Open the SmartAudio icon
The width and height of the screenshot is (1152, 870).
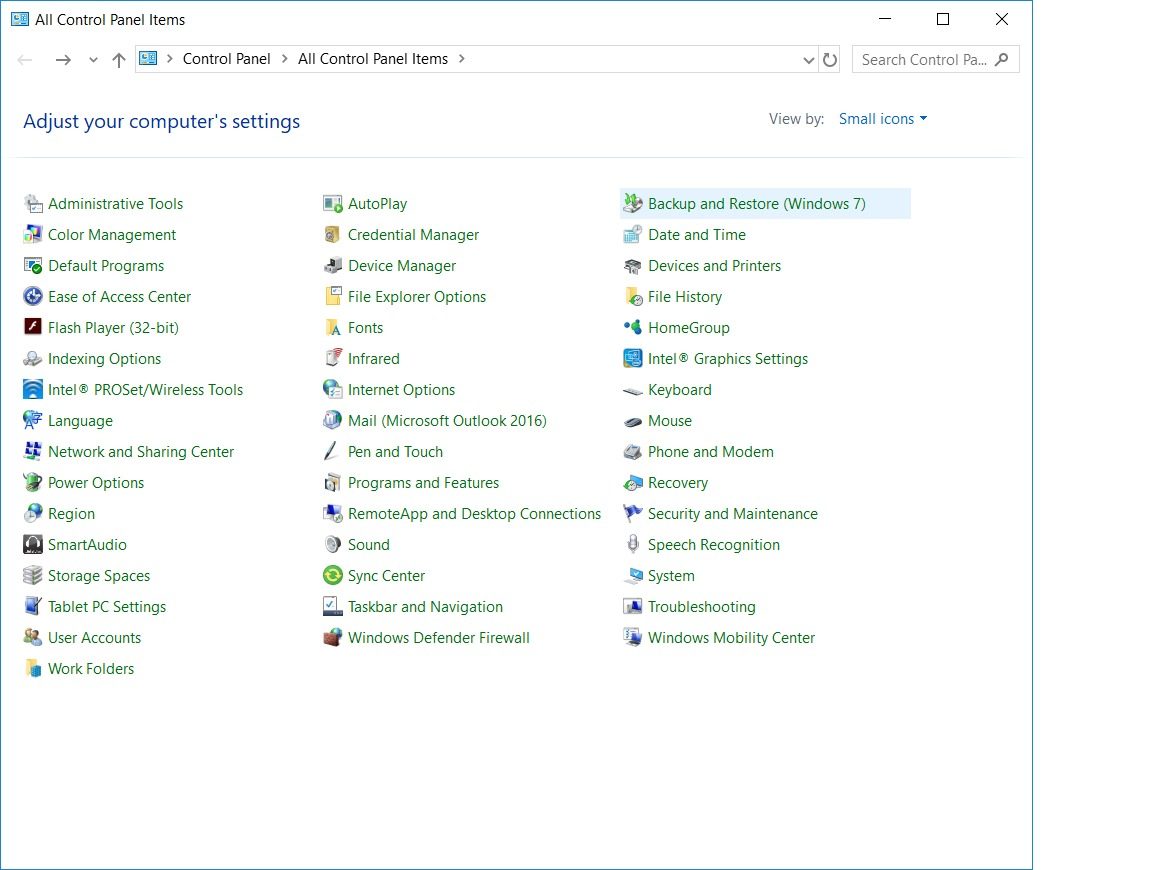tap(33, 544)
